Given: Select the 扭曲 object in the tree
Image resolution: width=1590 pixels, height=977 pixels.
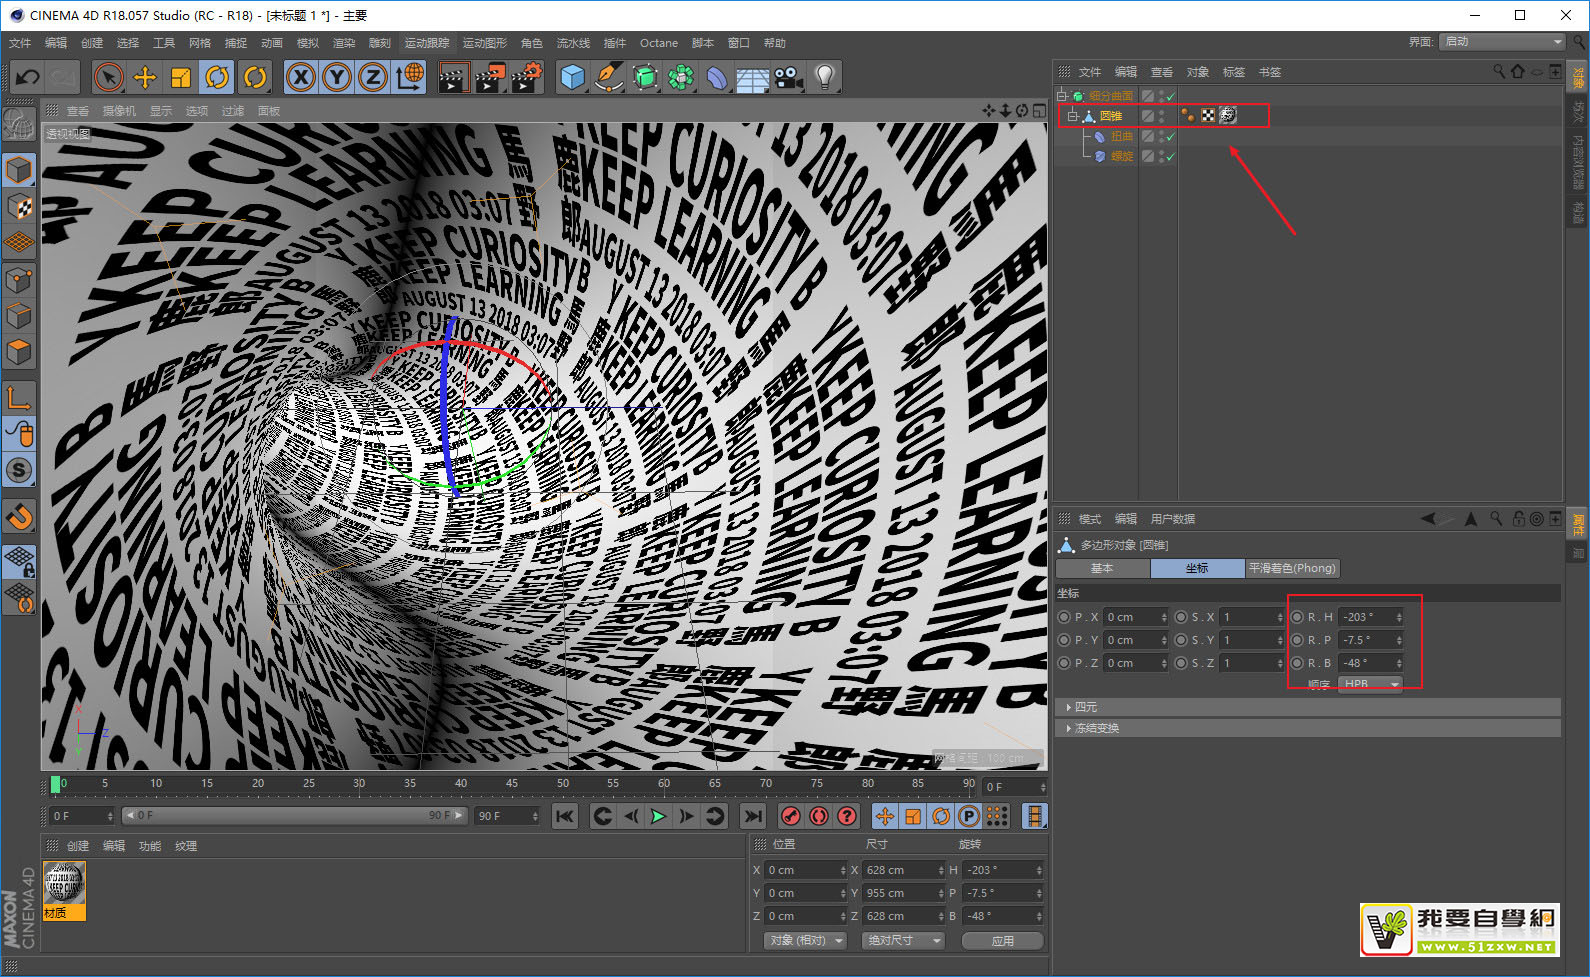Looking at the screenshot, I should tap(1122, 136).
